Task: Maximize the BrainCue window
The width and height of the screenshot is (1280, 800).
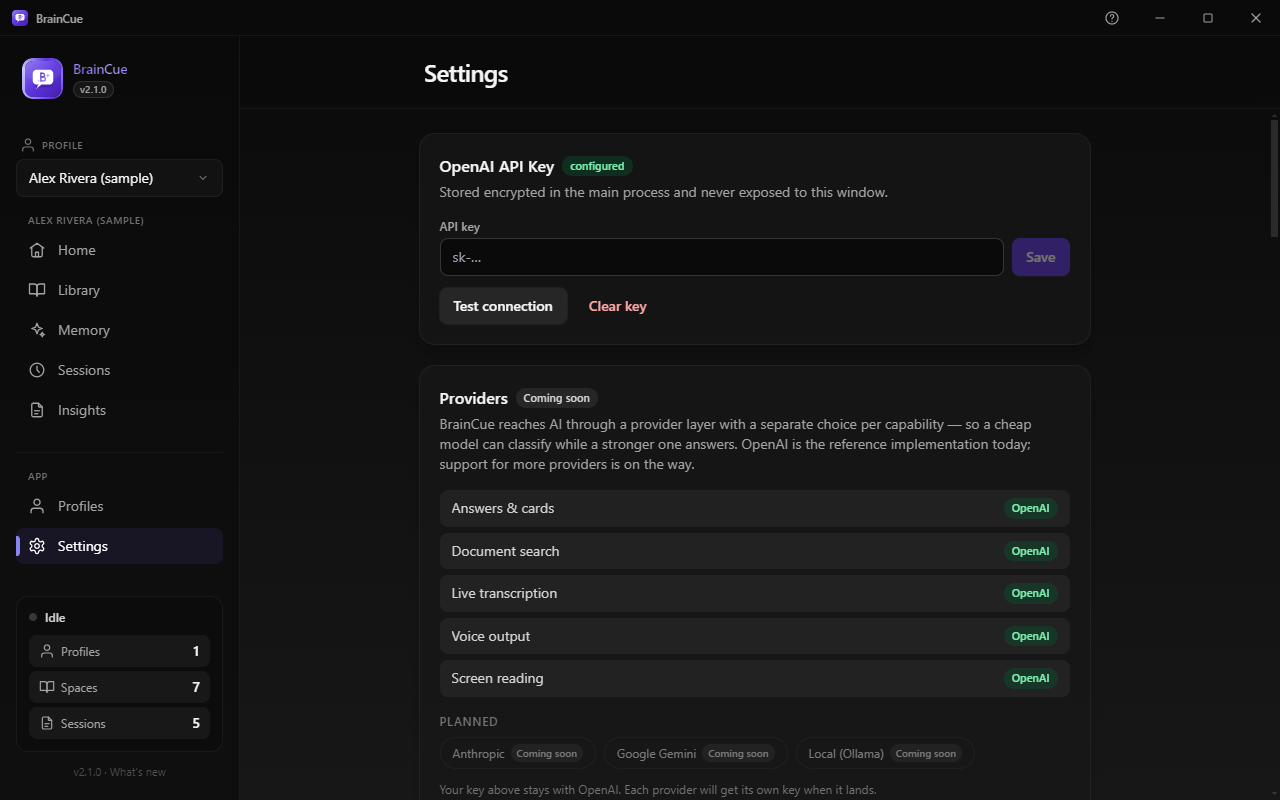Action: pyautogui.click(x=1208, y=18)
